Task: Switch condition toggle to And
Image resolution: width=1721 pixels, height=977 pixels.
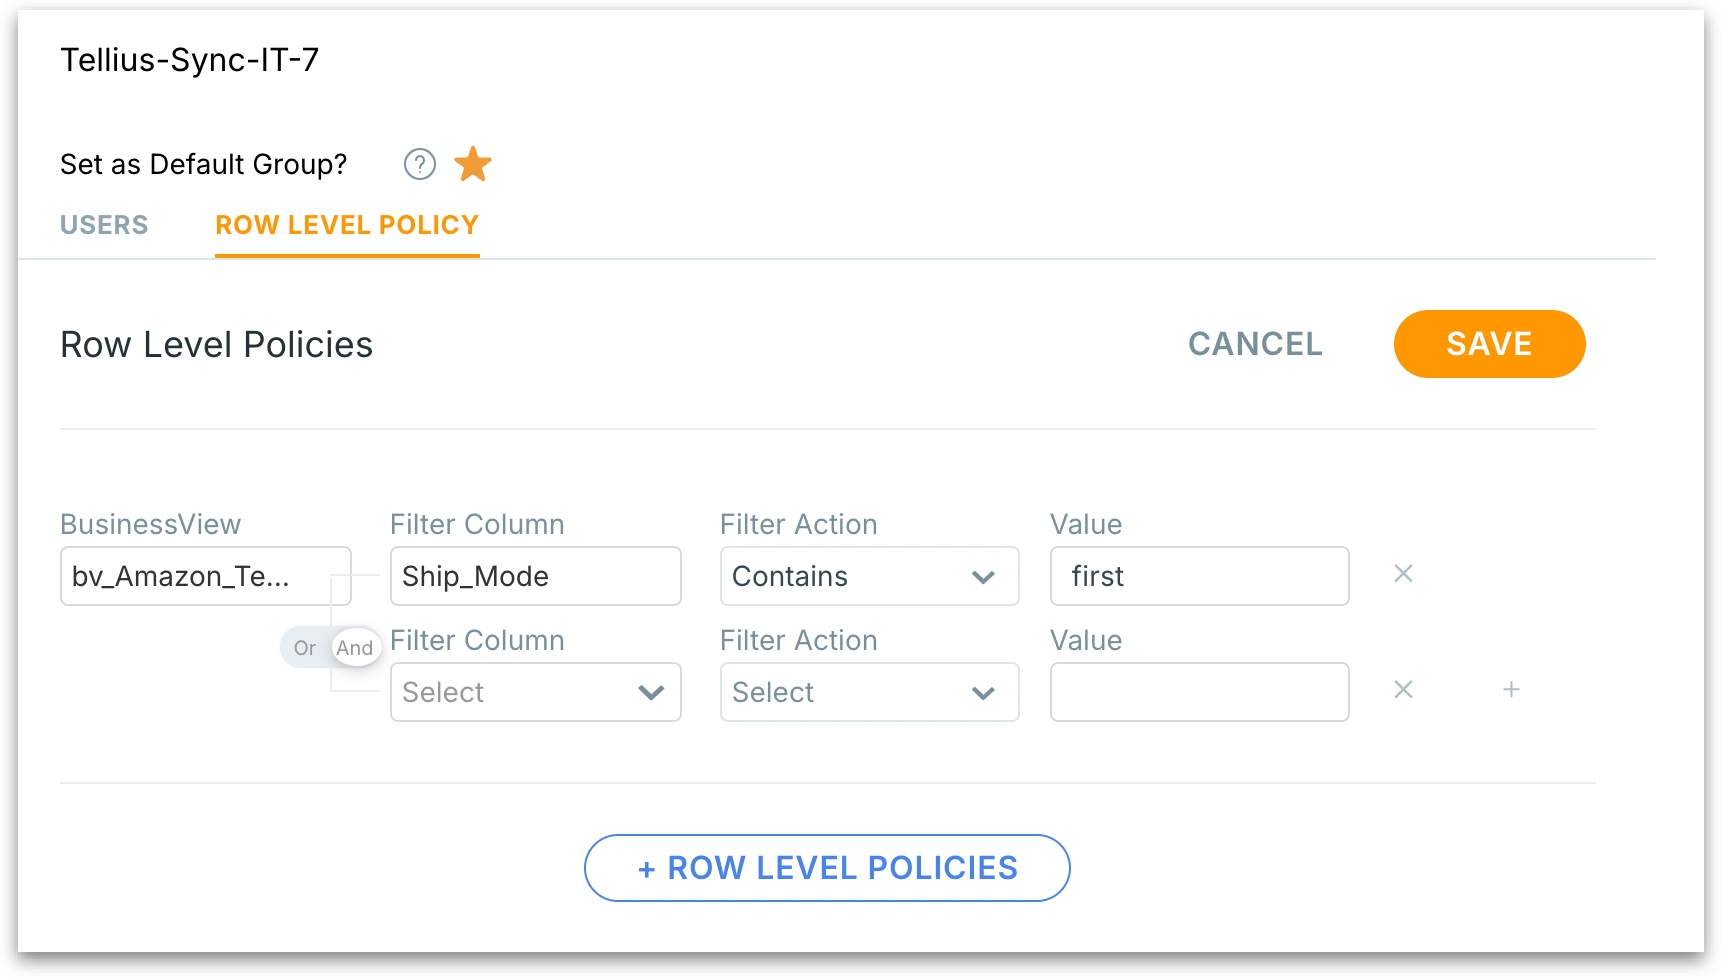Action: (355, 648)
